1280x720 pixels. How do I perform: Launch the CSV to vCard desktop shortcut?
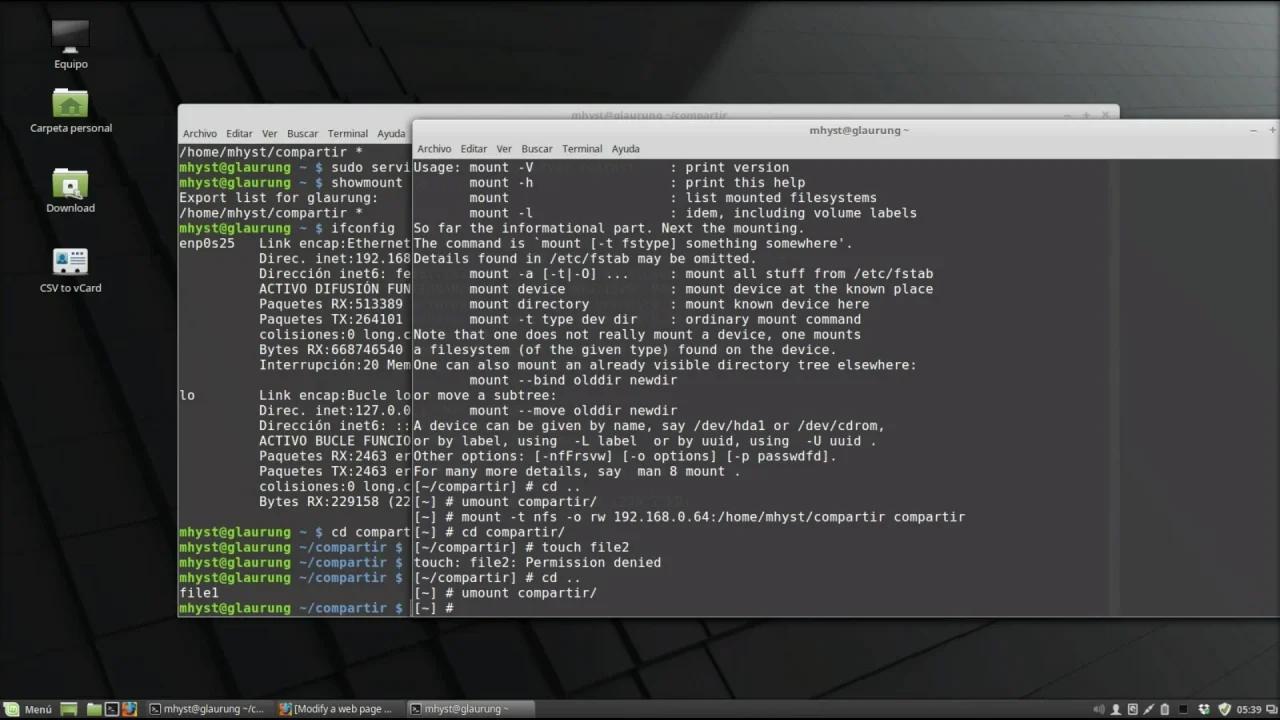point(70,264)
